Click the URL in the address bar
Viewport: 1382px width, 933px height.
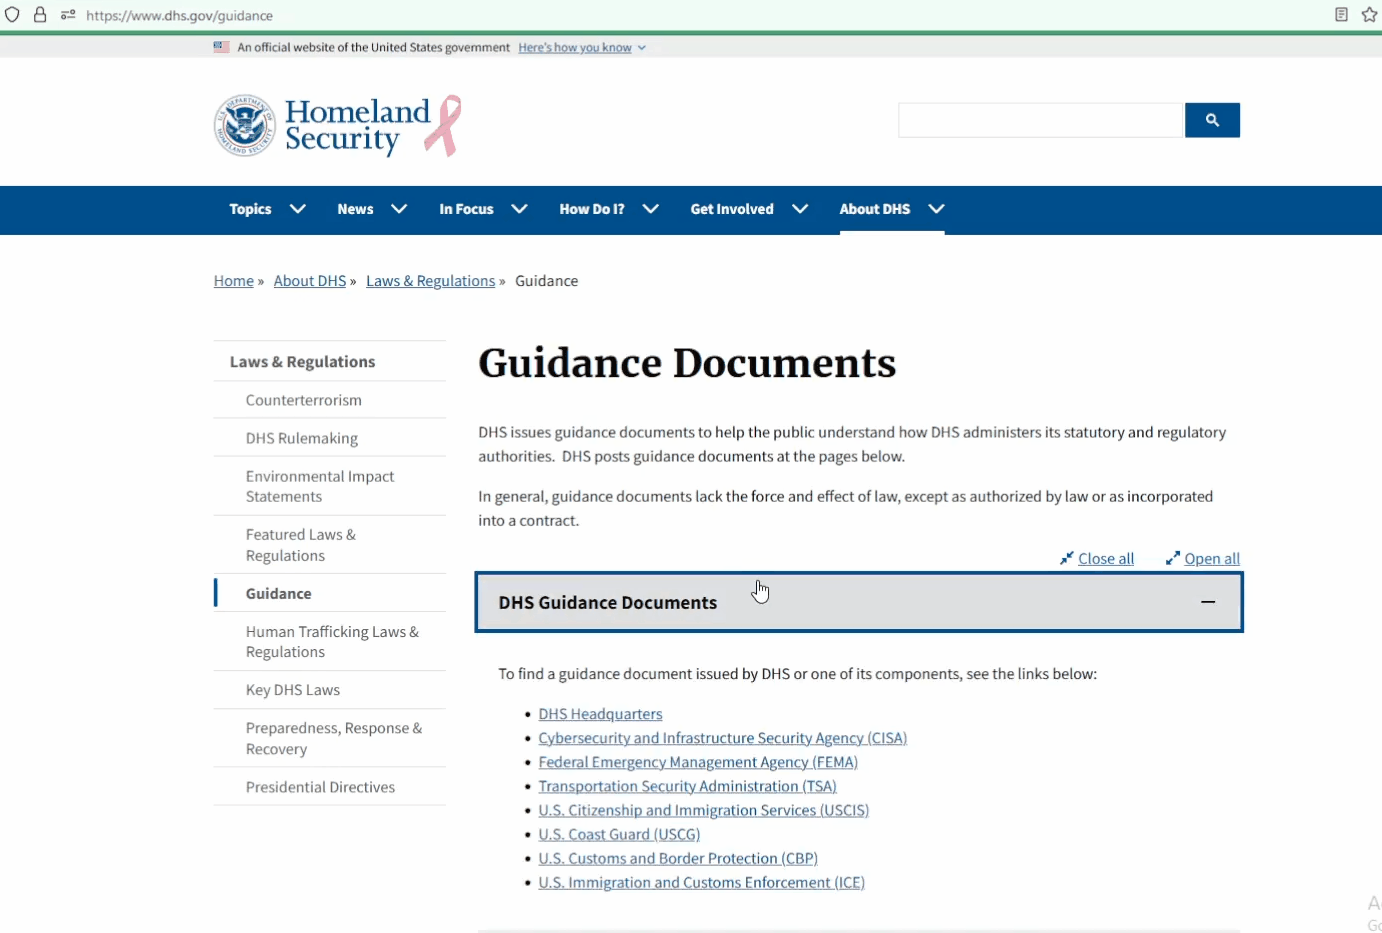click(x=180, y=15)
